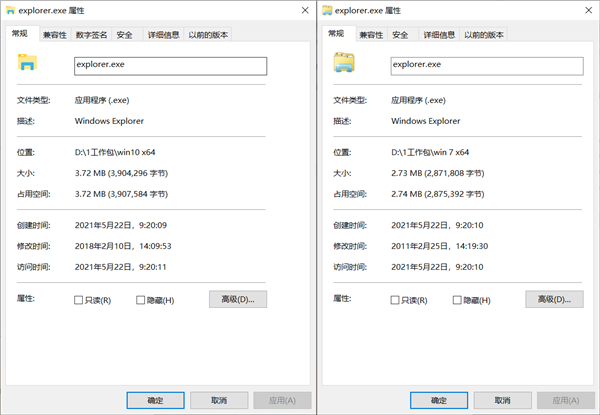
Task: Click 应用程序 (.exe) file type in right window
Action: [x=418, y=100]
